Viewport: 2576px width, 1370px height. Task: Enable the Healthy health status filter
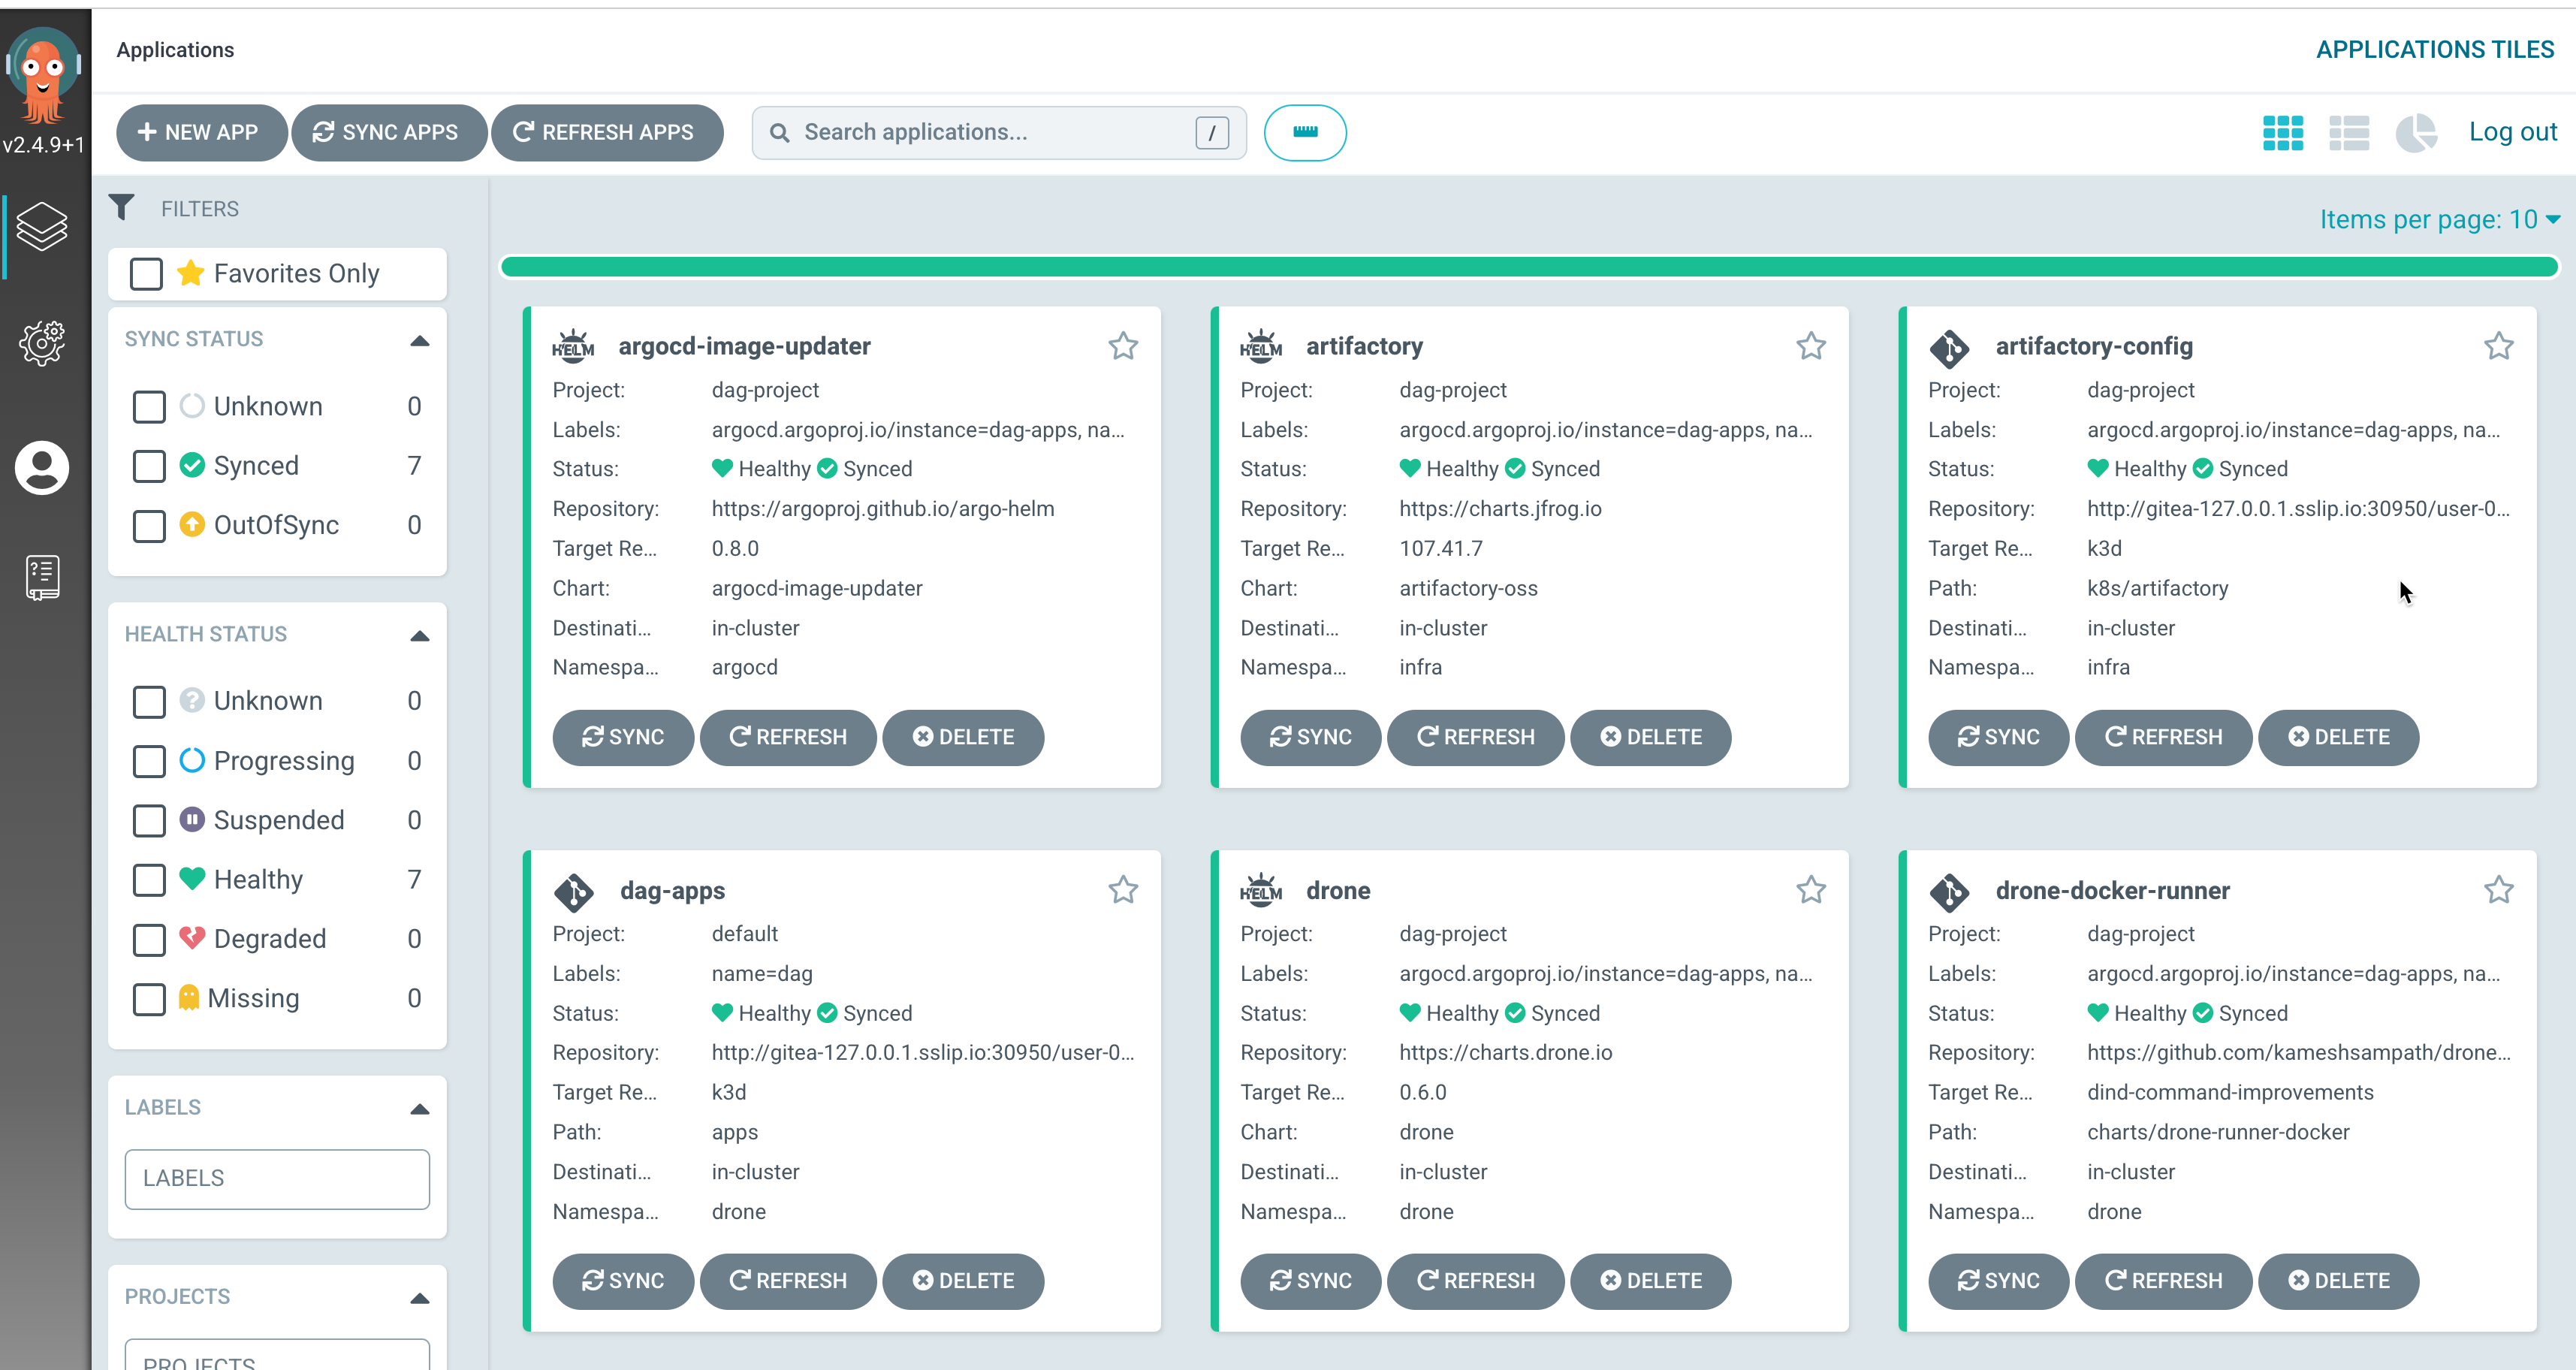click(x=148, y=880)
